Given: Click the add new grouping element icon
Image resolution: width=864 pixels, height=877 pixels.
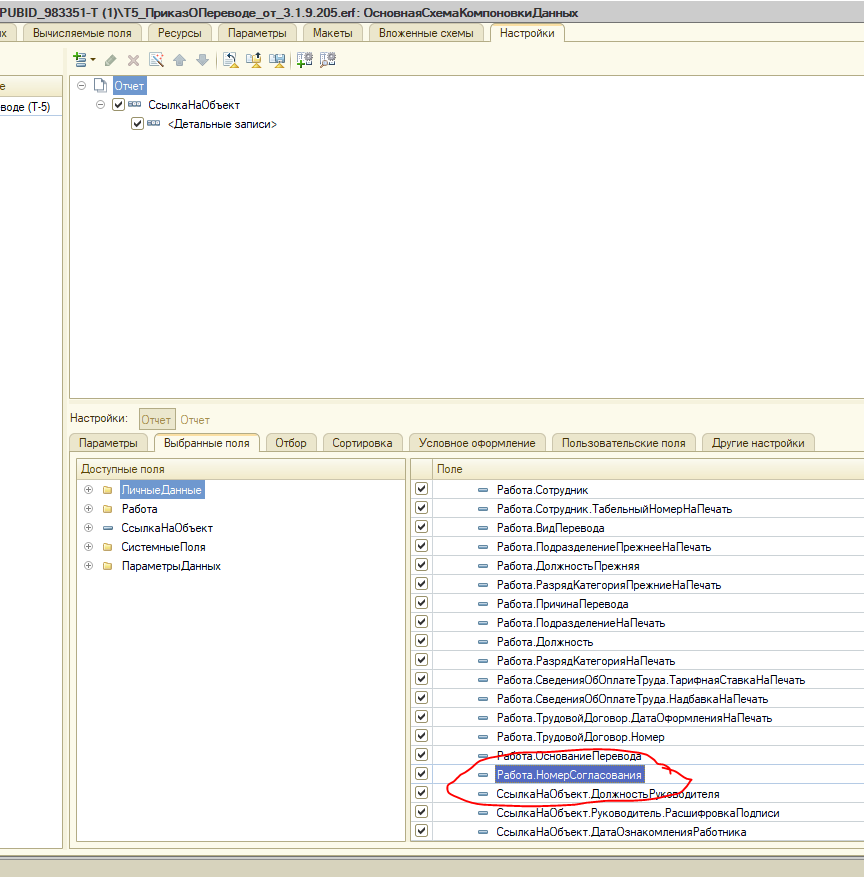Looking at the screenshot, I should 79,59.
